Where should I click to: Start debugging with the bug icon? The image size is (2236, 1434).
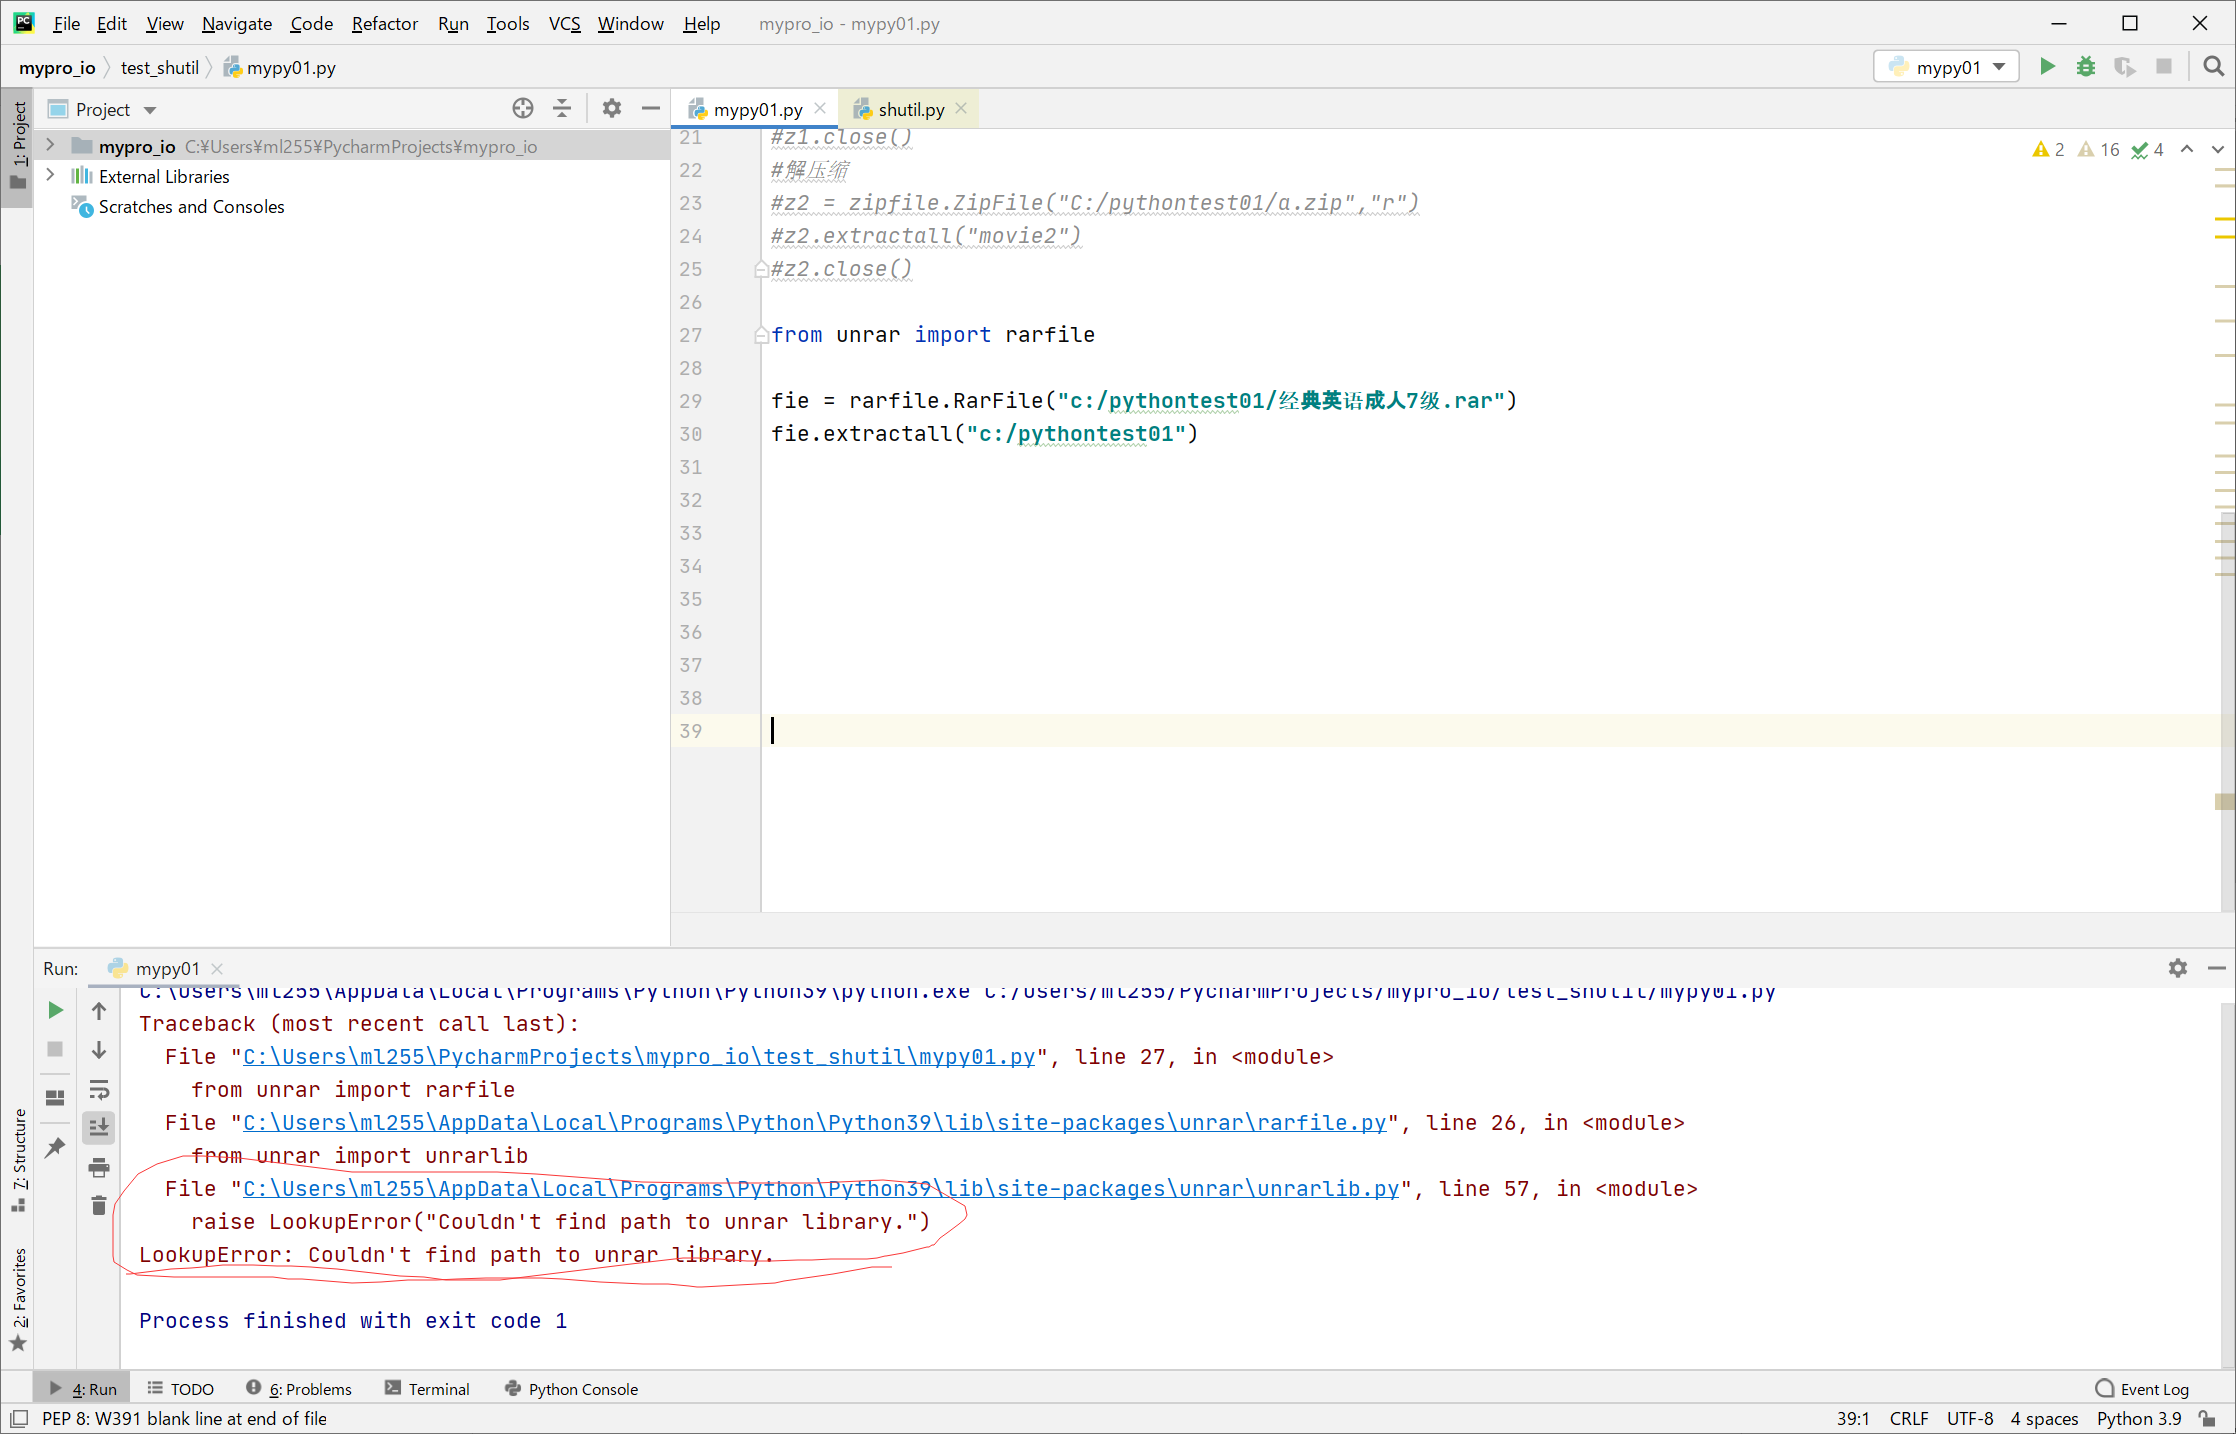tap(2085, 67)
